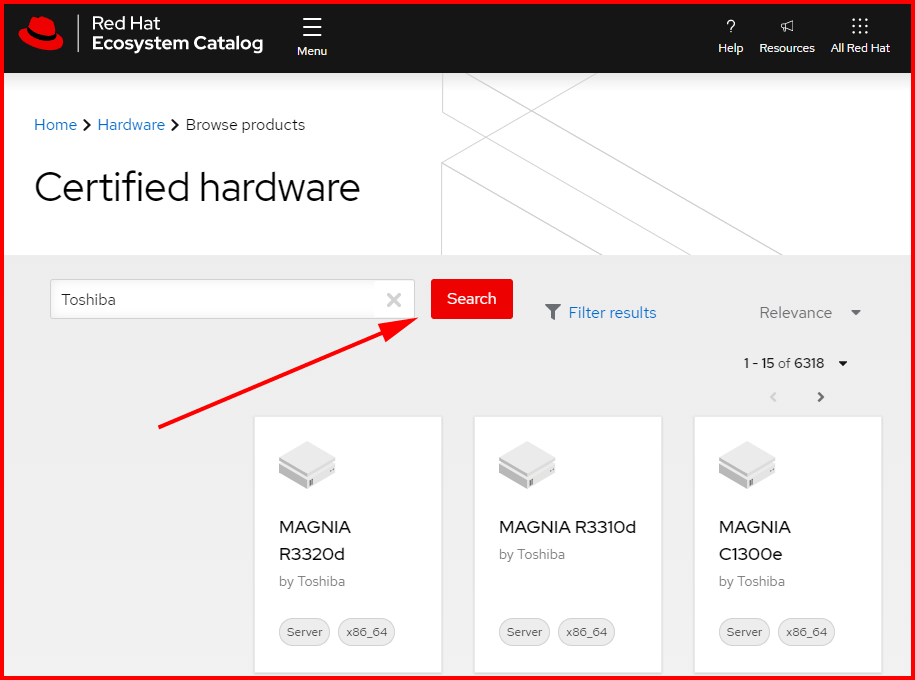Click by Toshiba text under MAGNIA C1300e

pyautogui.click(x=752, y=581)
